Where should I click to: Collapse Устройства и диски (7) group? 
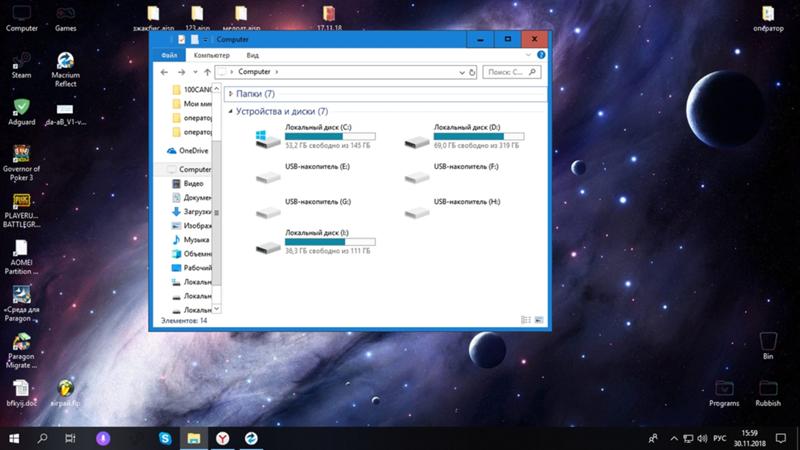(231, 111)
